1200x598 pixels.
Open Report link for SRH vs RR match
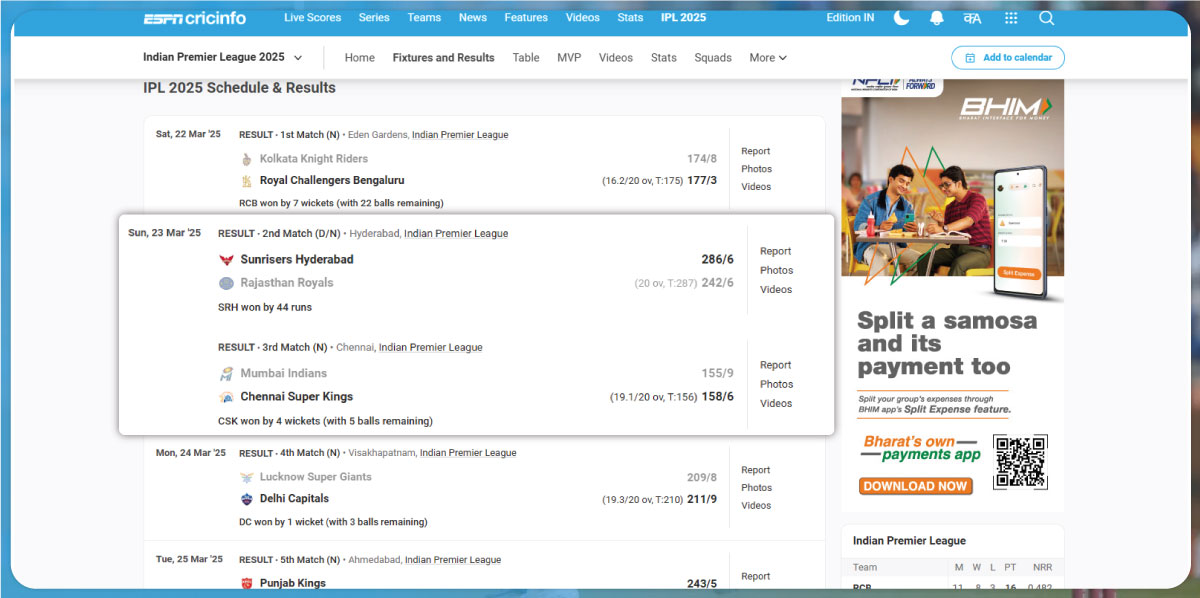(x=775, y=252)
